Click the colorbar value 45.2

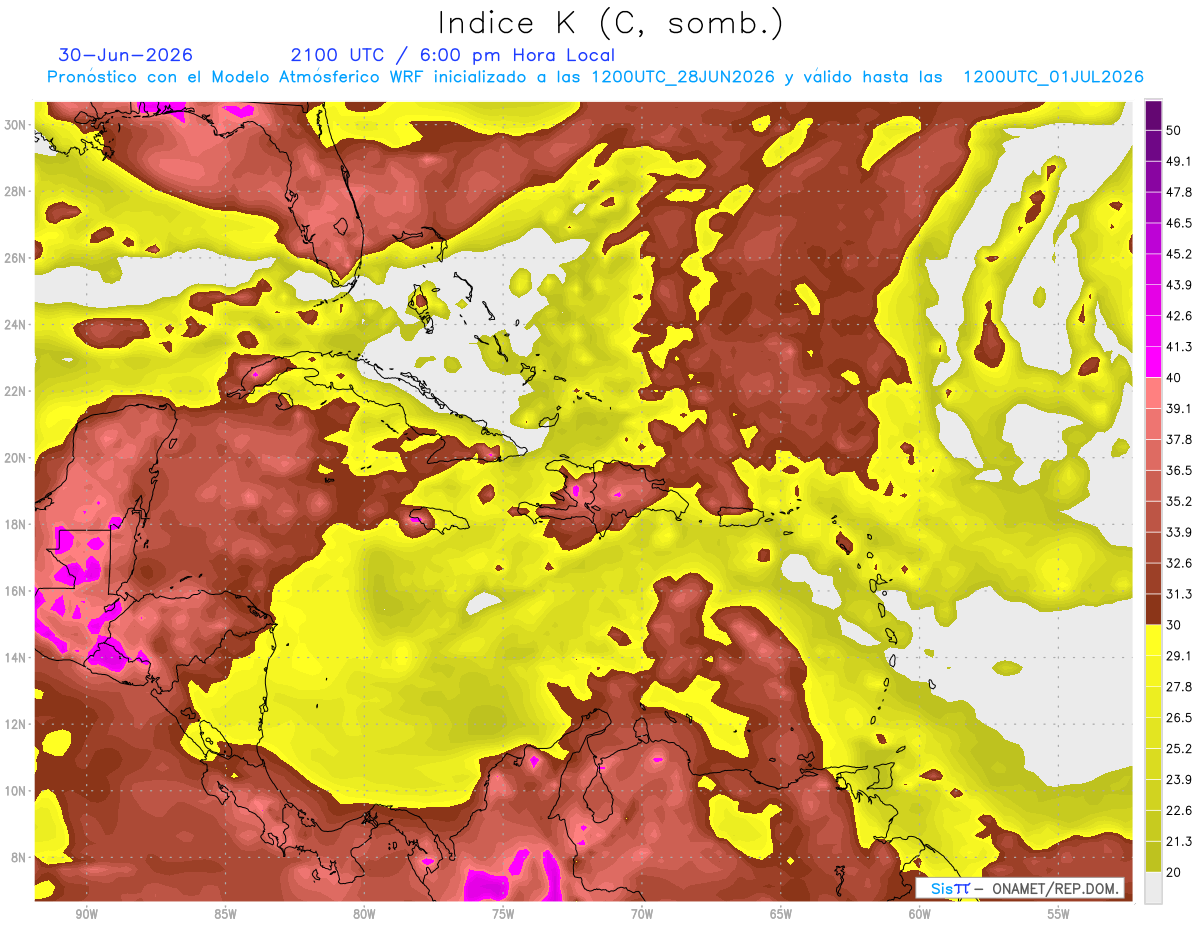tap(1178, 254)
